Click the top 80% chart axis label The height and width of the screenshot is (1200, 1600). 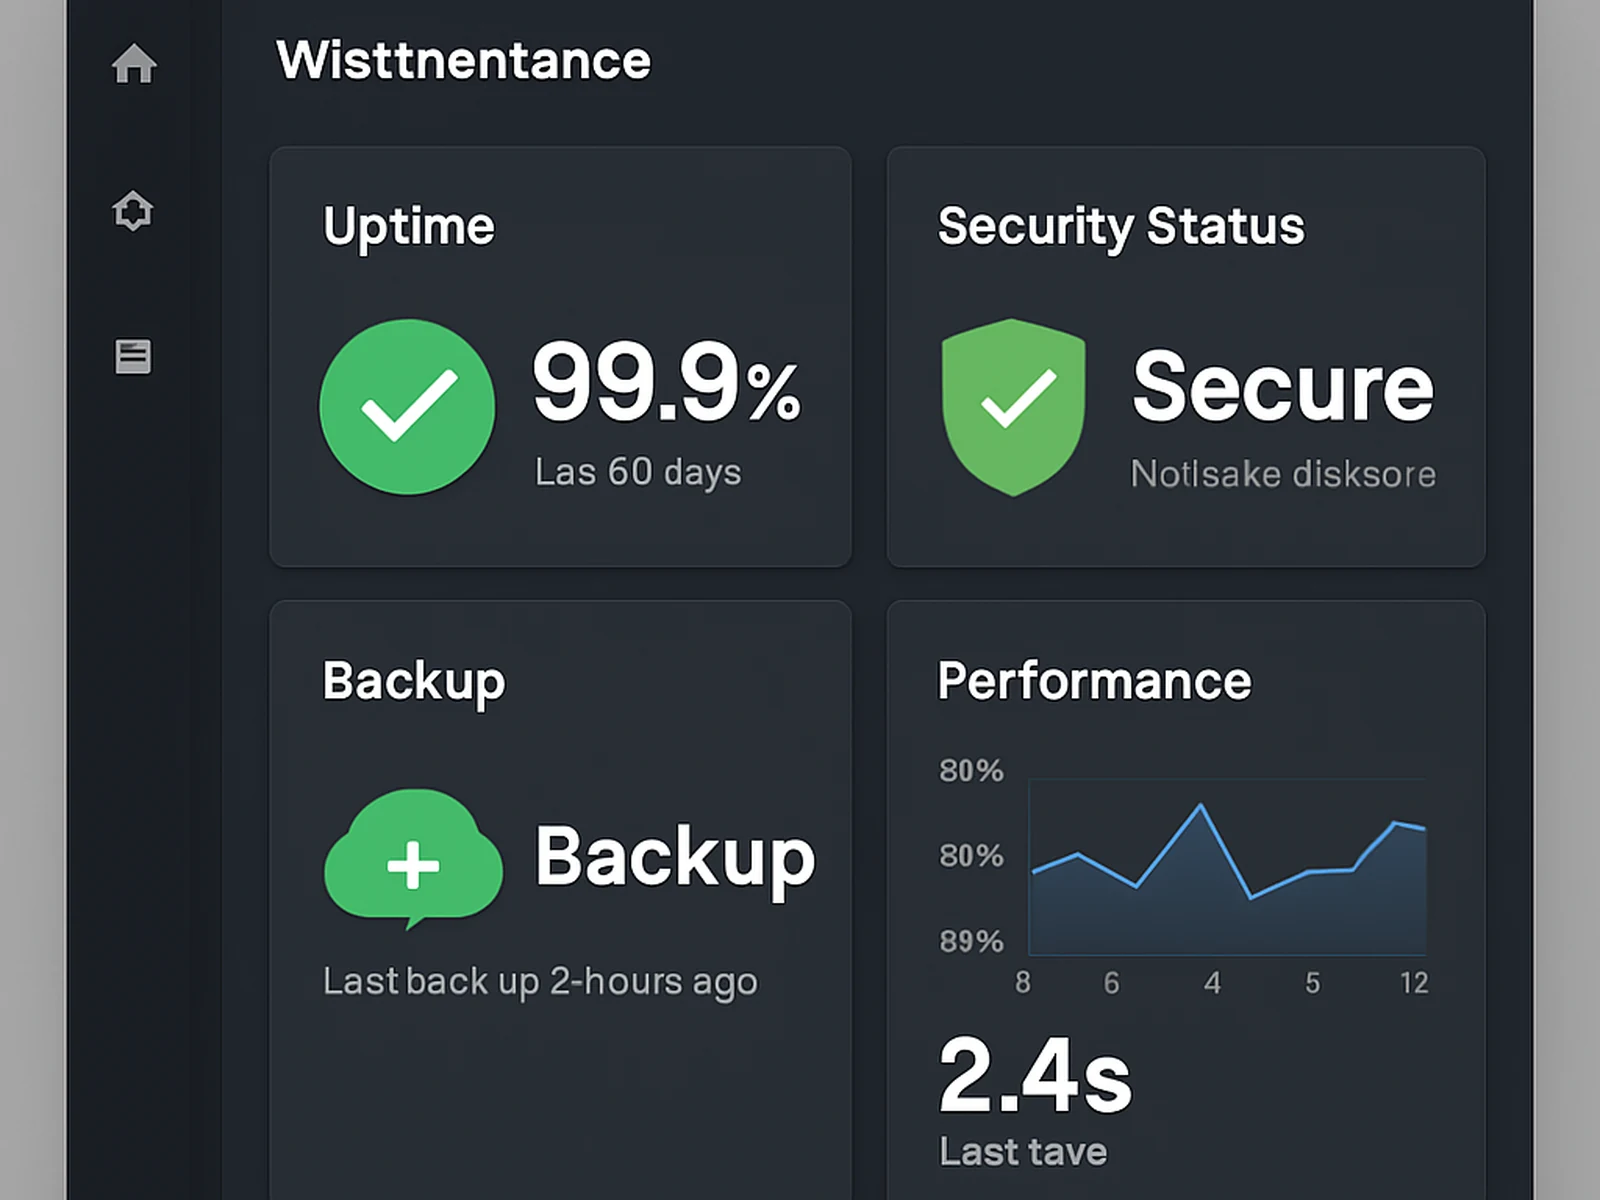[x=971, y=771]
